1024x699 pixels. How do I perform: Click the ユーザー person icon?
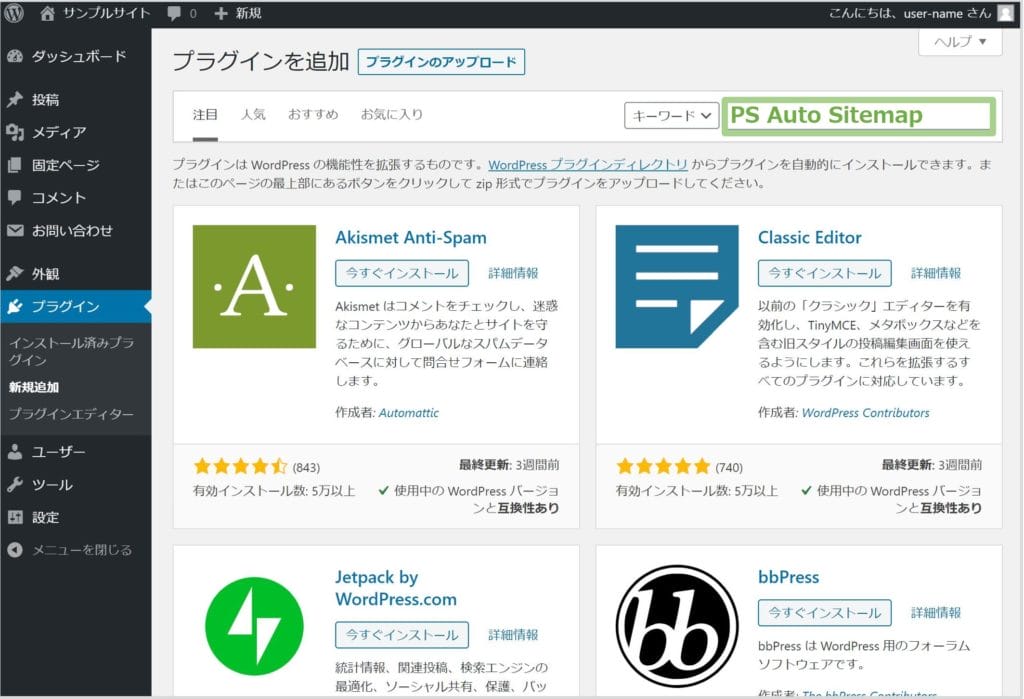pos(15,452)
